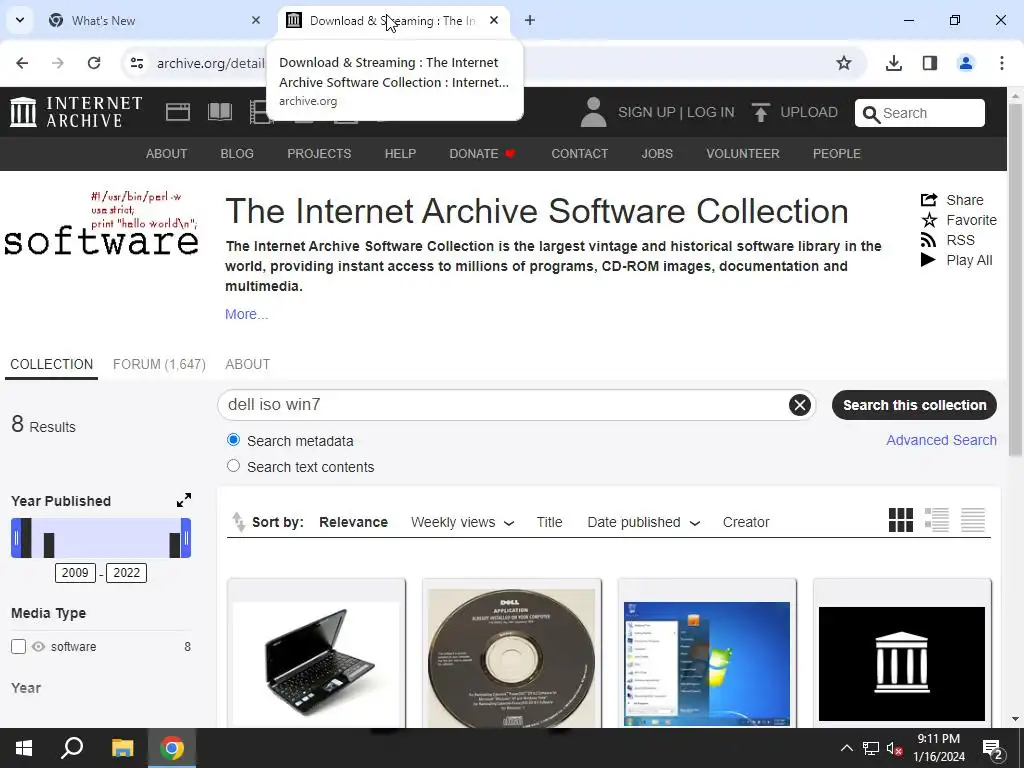The width and height of the screenshot is (1024, 768).
Task: Click SIGN UP link
Action: click(647, 112)
